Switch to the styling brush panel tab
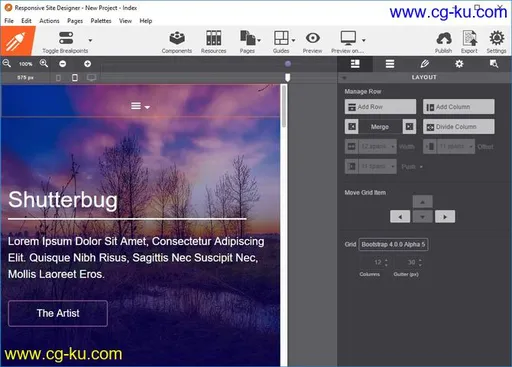 tap(424, 64)
